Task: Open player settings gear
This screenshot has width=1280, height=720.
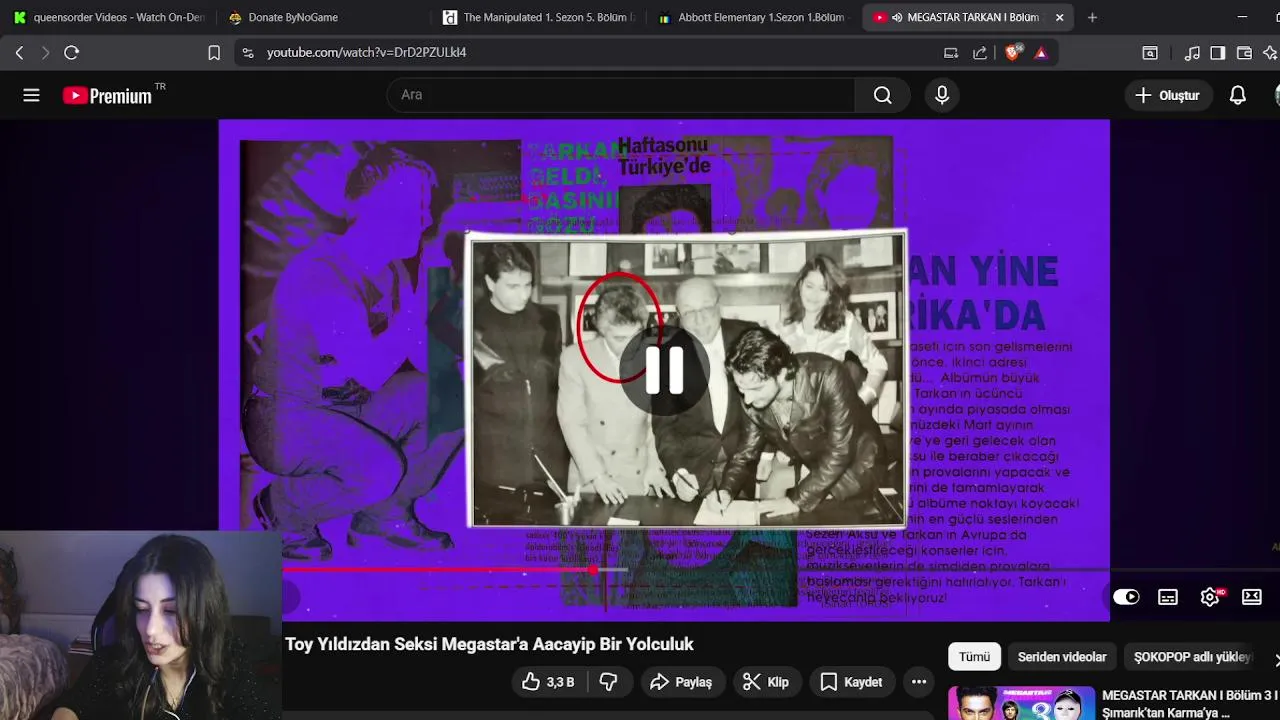Action: point(1210,597)
